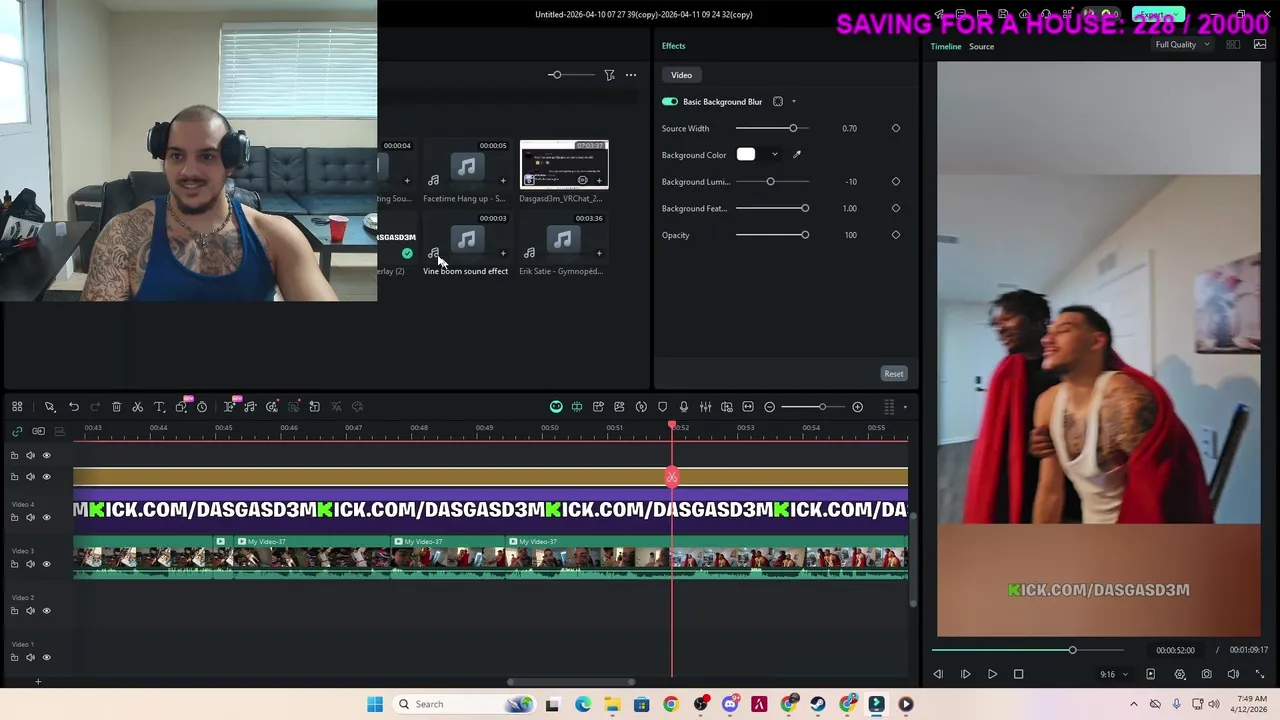Select the Video sub-tab in Effects

pyautogui.click(x=681, y=75)
